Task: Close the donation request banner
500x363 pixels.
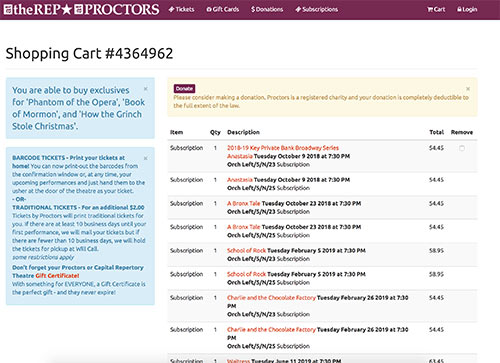Action: [468, 89]
